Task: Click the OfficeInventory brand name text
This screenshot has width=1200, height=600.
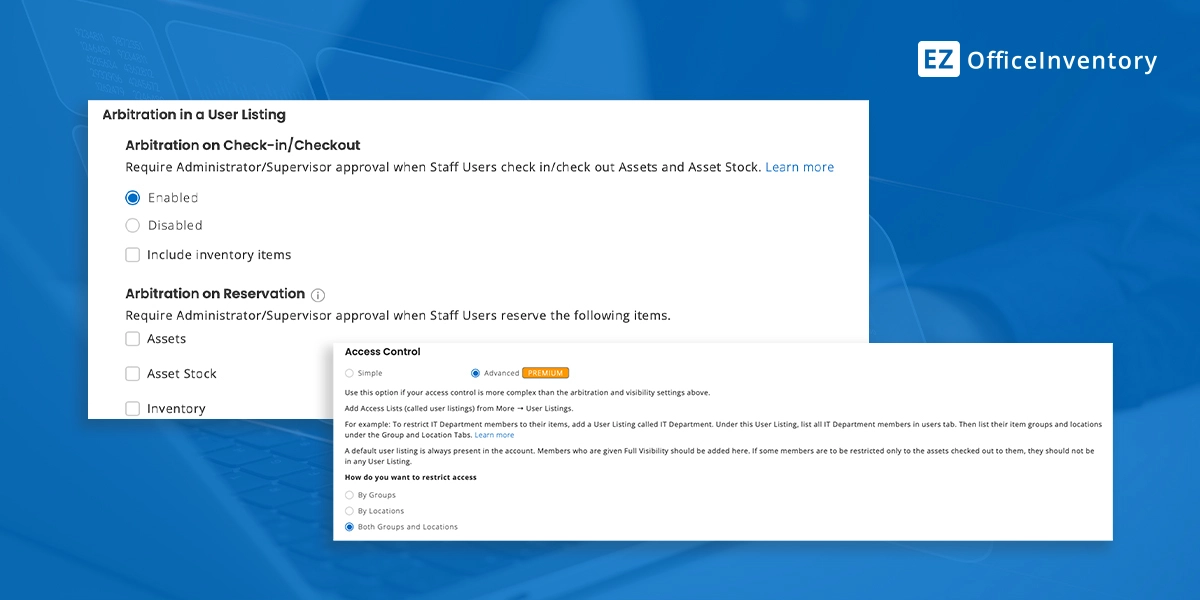Action: click(1061, 61)
